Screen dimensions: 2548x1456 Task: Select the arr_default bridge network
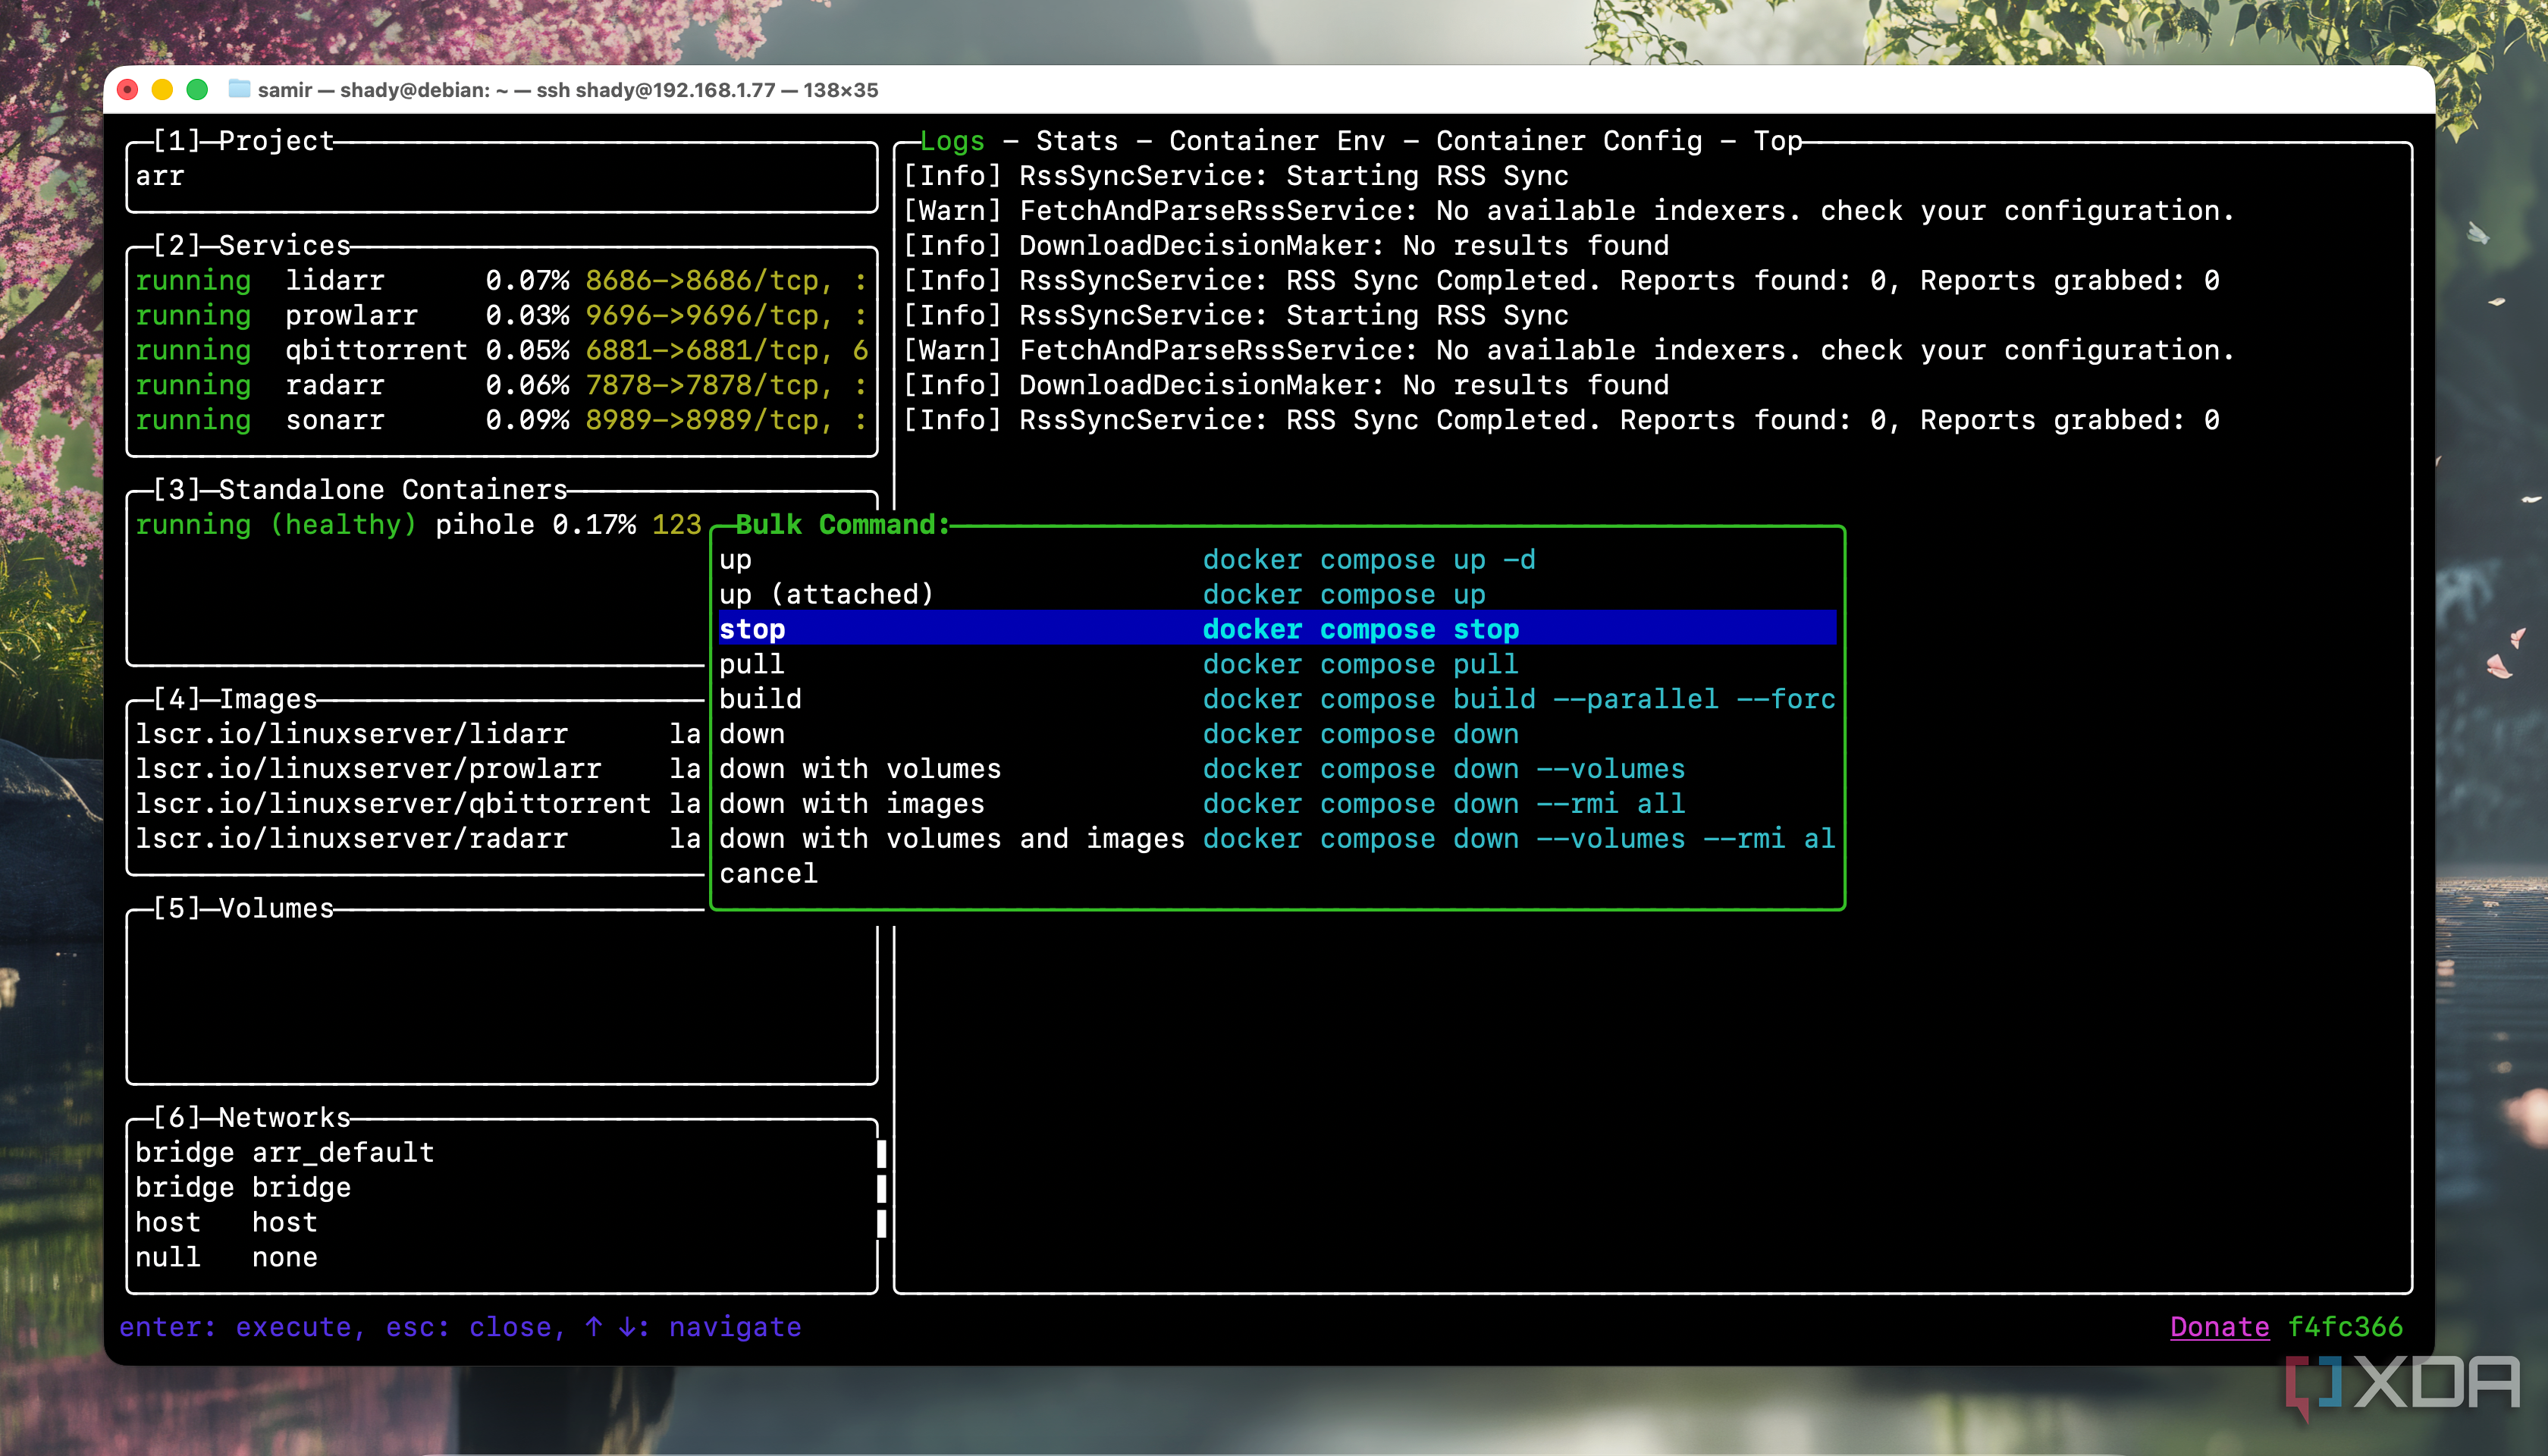(x=342, y=1152)
